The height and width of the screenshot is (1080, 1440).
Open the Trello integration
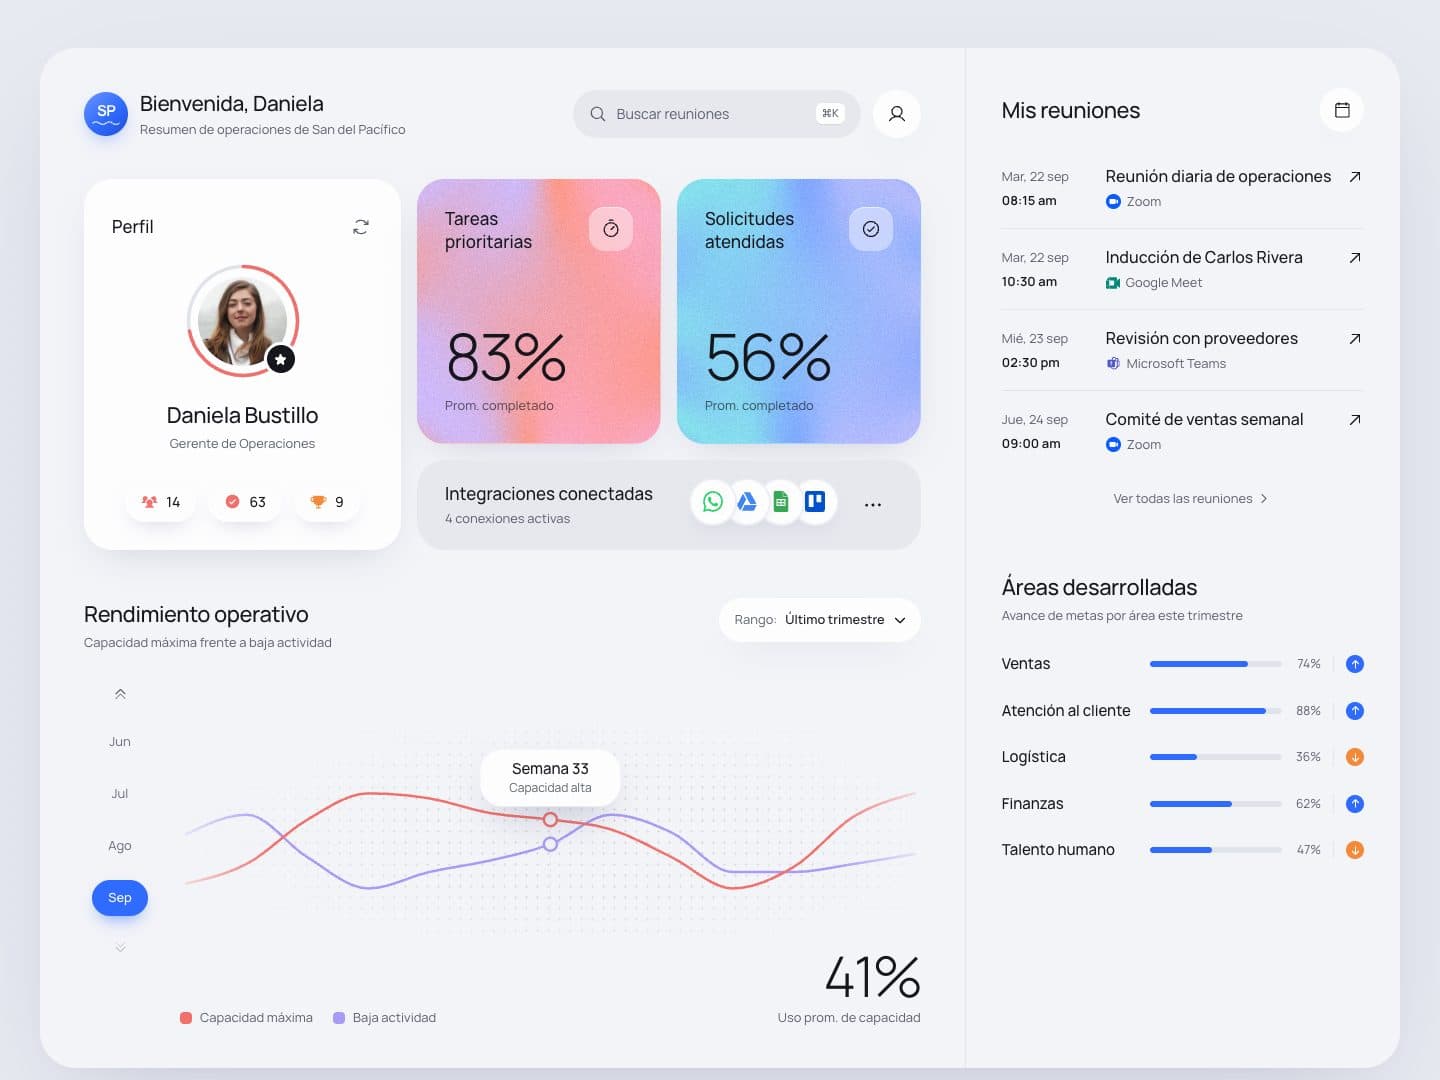(x=815, y=502)
